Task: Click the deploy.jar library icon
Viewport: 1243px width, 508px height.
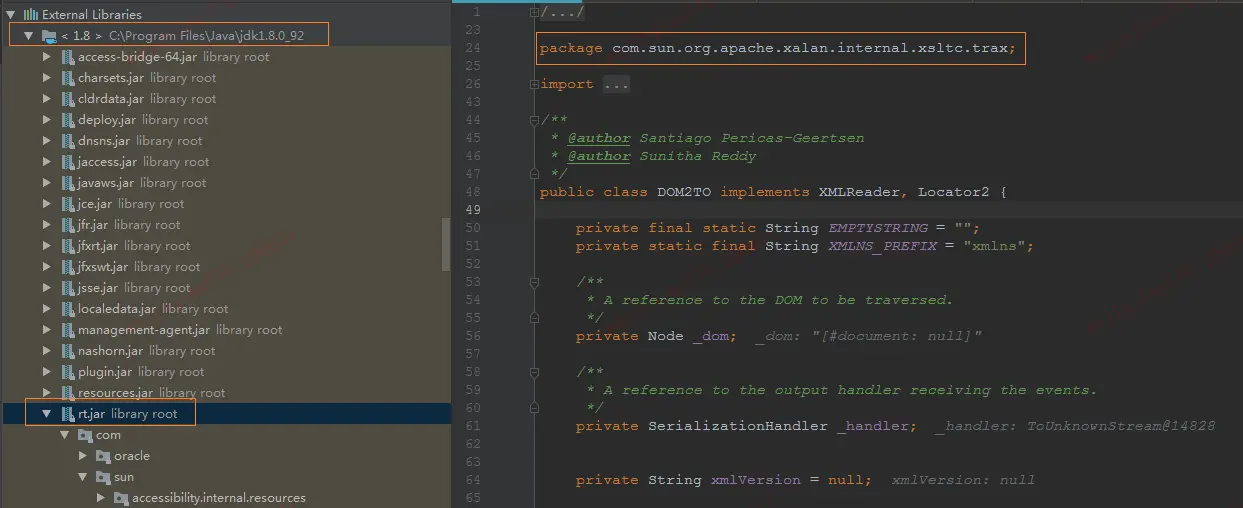Action: (68, 120)
